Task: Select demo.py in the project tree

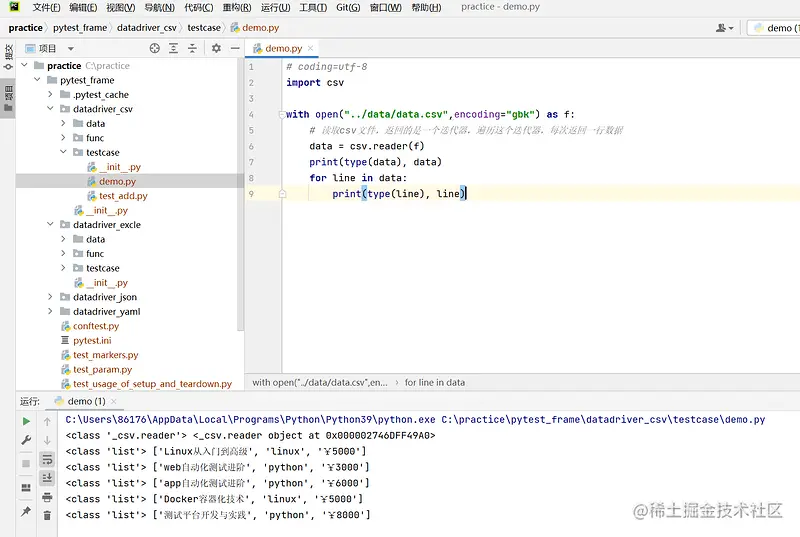Action: [x=117, y=181]
